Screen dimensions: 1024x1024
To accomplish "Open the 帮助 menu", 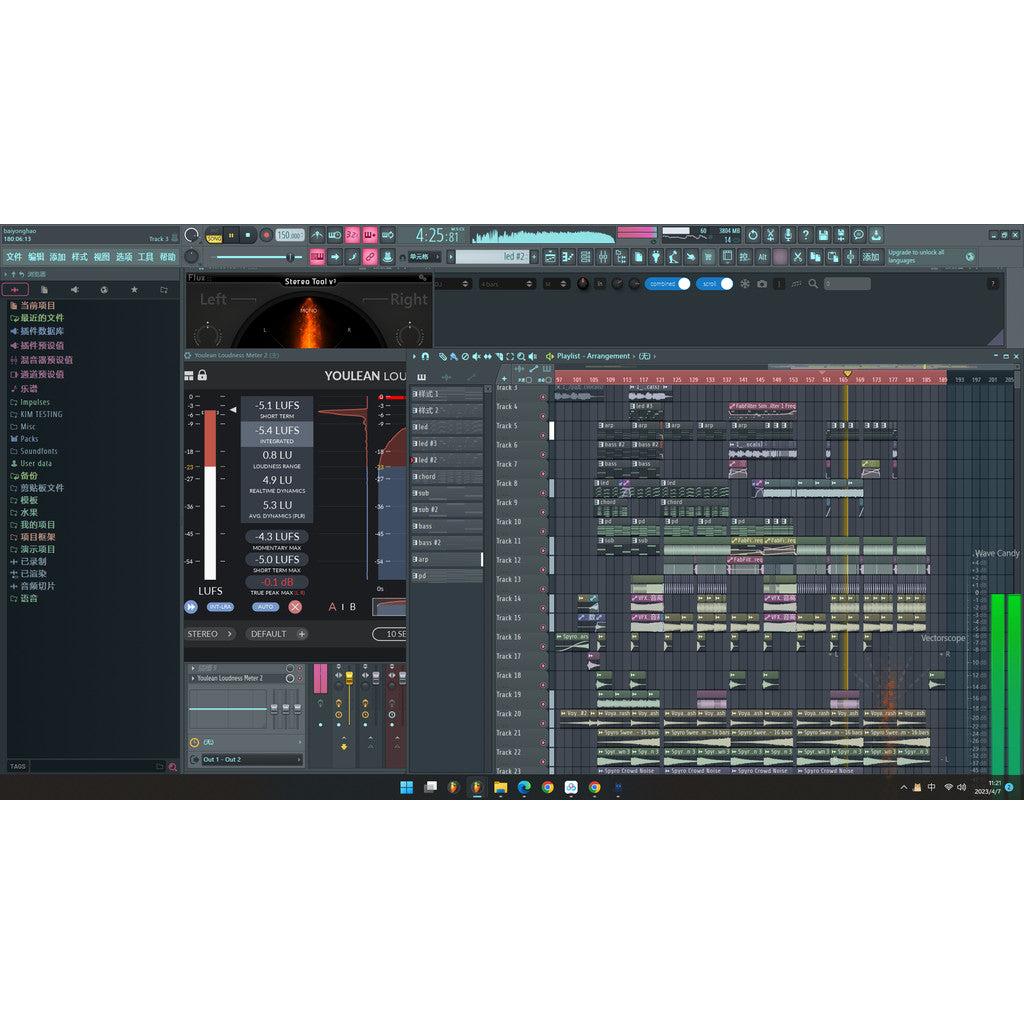I will point(168,257).
